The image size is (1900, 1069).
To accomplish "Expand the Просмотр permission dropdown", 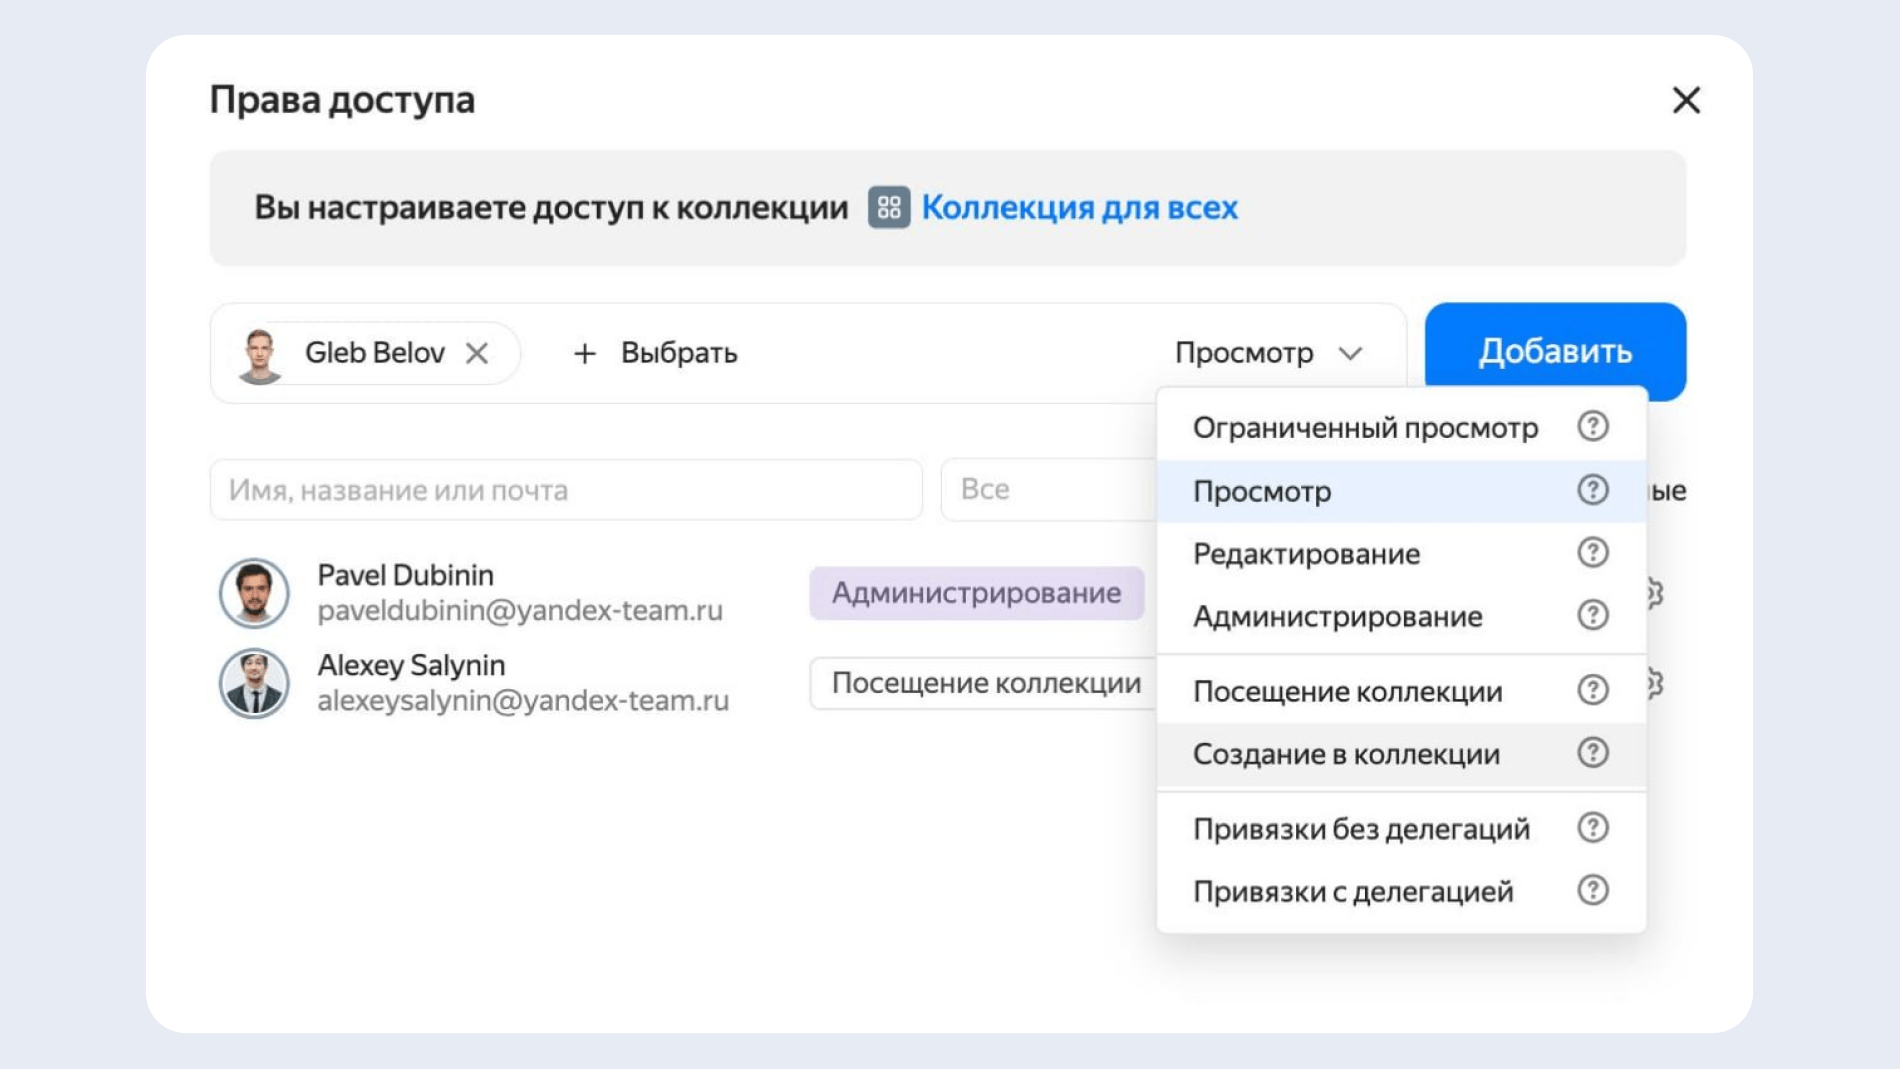I will tap(1268, 353).
